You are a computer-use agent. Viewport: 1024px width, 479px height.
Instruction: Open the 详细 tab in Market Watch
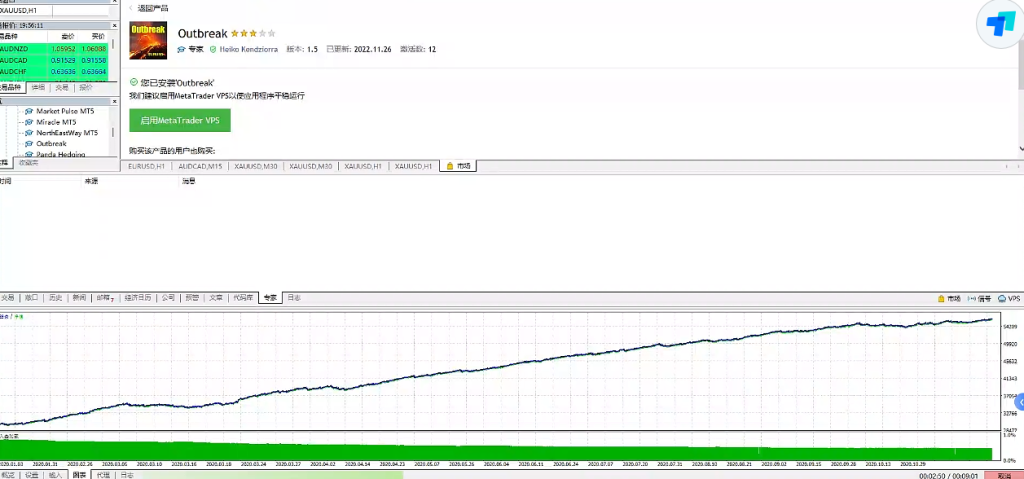[38, 87]
